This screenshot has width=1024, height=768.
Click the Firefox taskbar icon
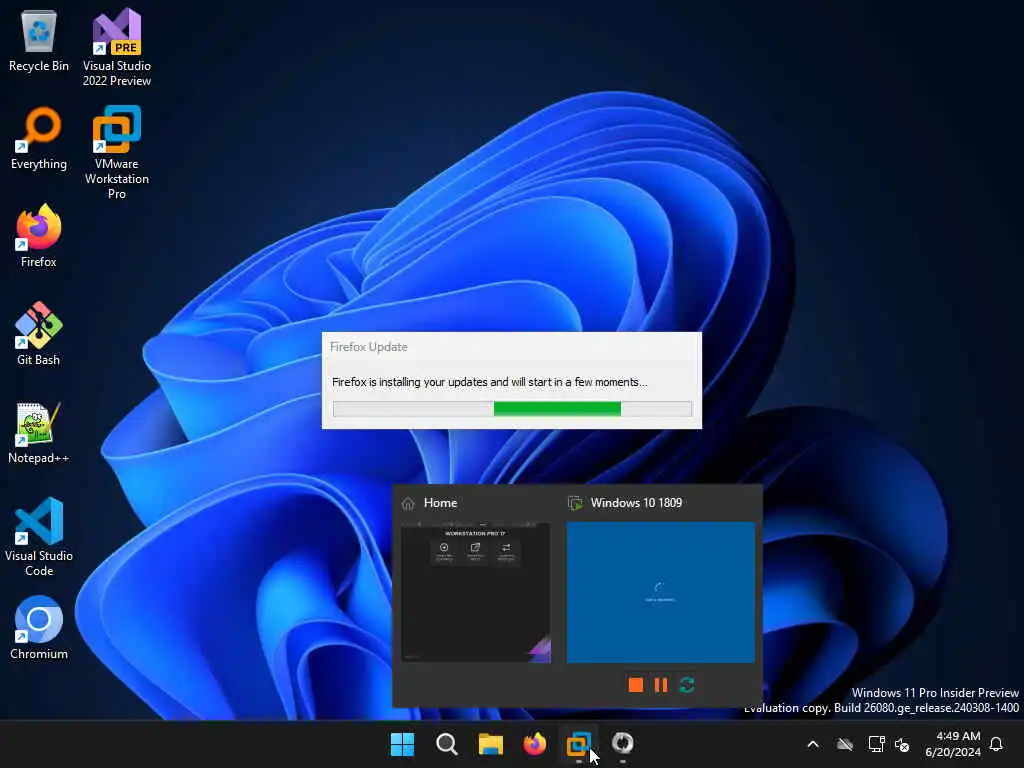click(534, 744)
